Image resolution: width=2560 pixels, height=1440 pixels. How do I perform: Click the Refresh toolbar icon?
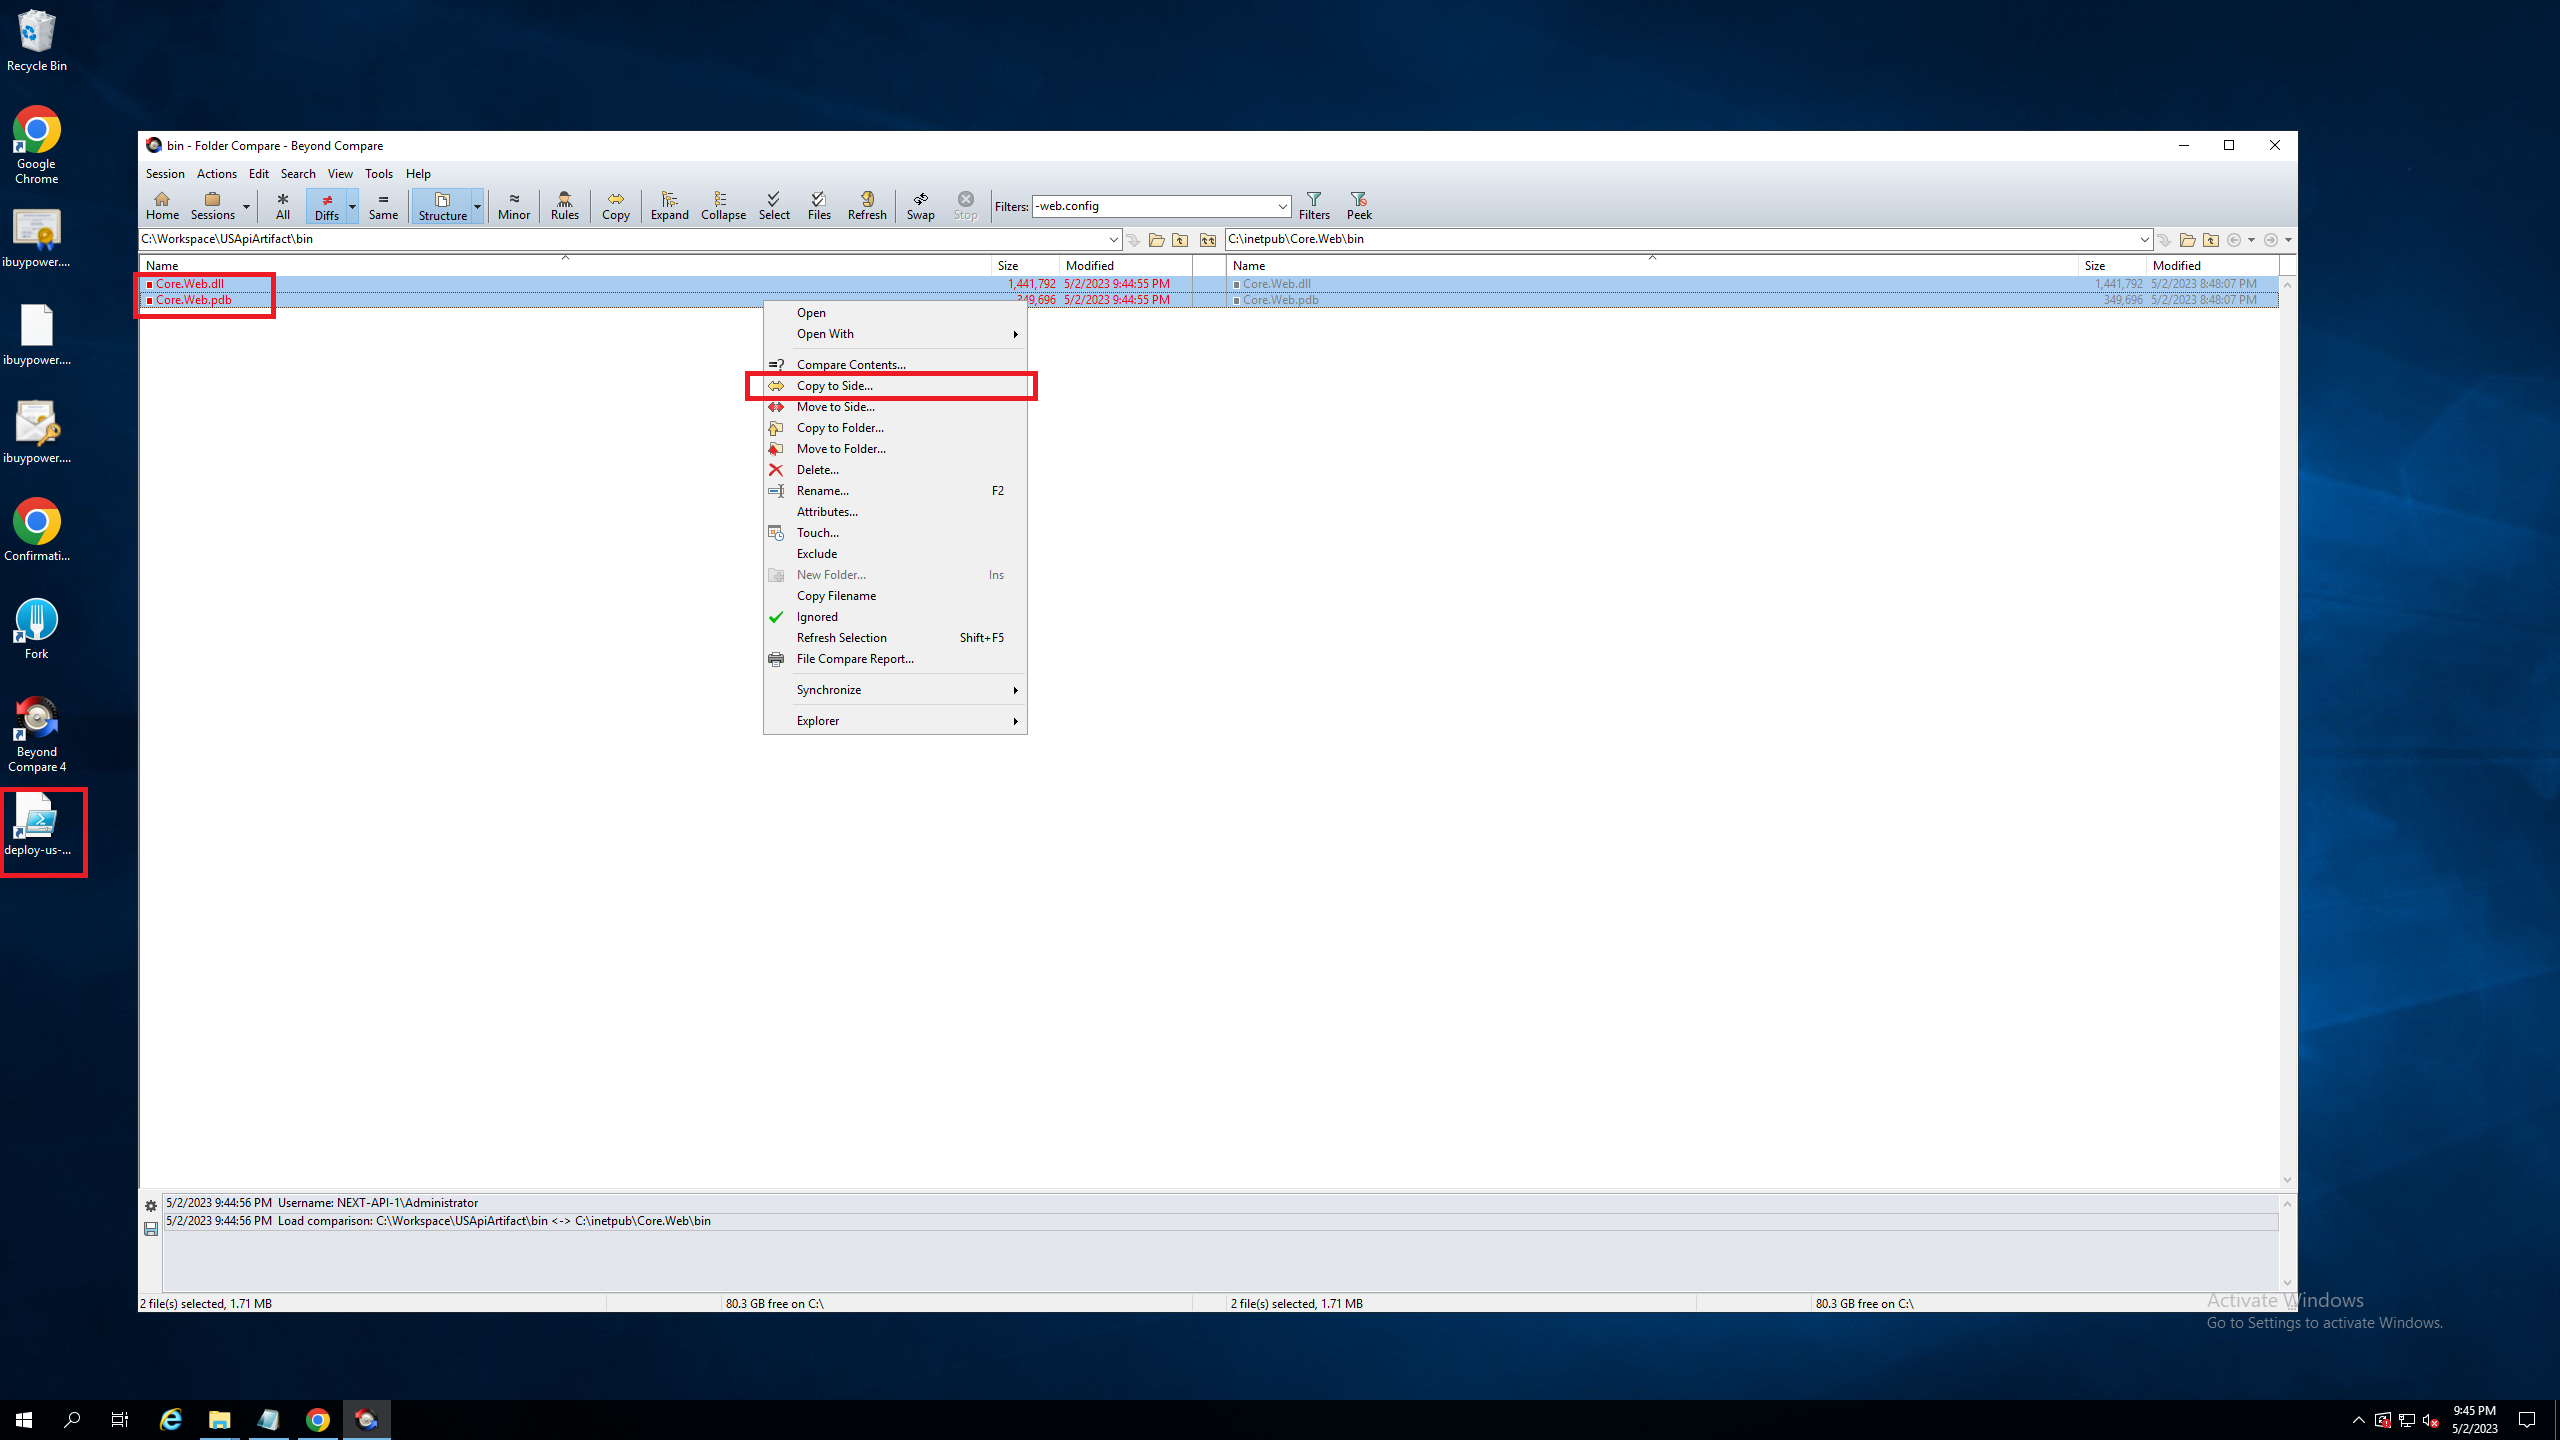click(866, 205)
